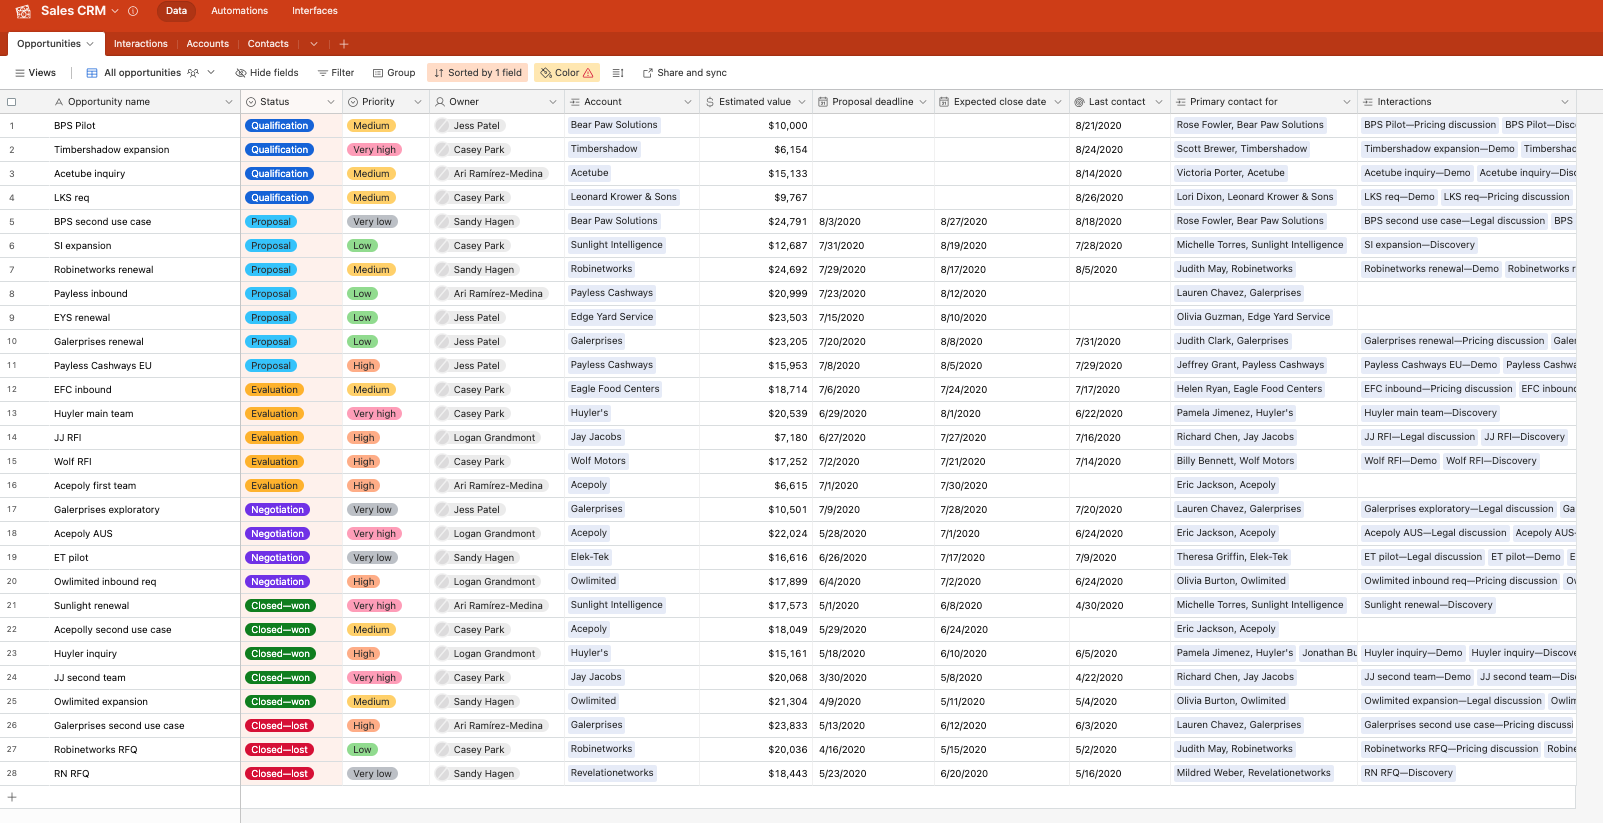Click the Account column link icon
1603x823 pixels.
(575, 102)
